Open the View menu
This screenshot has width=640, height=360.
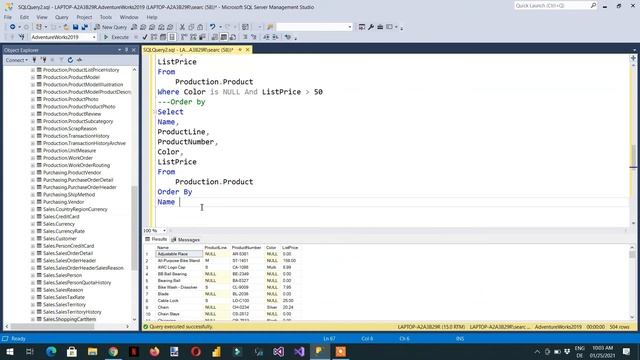[x=42, y=17]
